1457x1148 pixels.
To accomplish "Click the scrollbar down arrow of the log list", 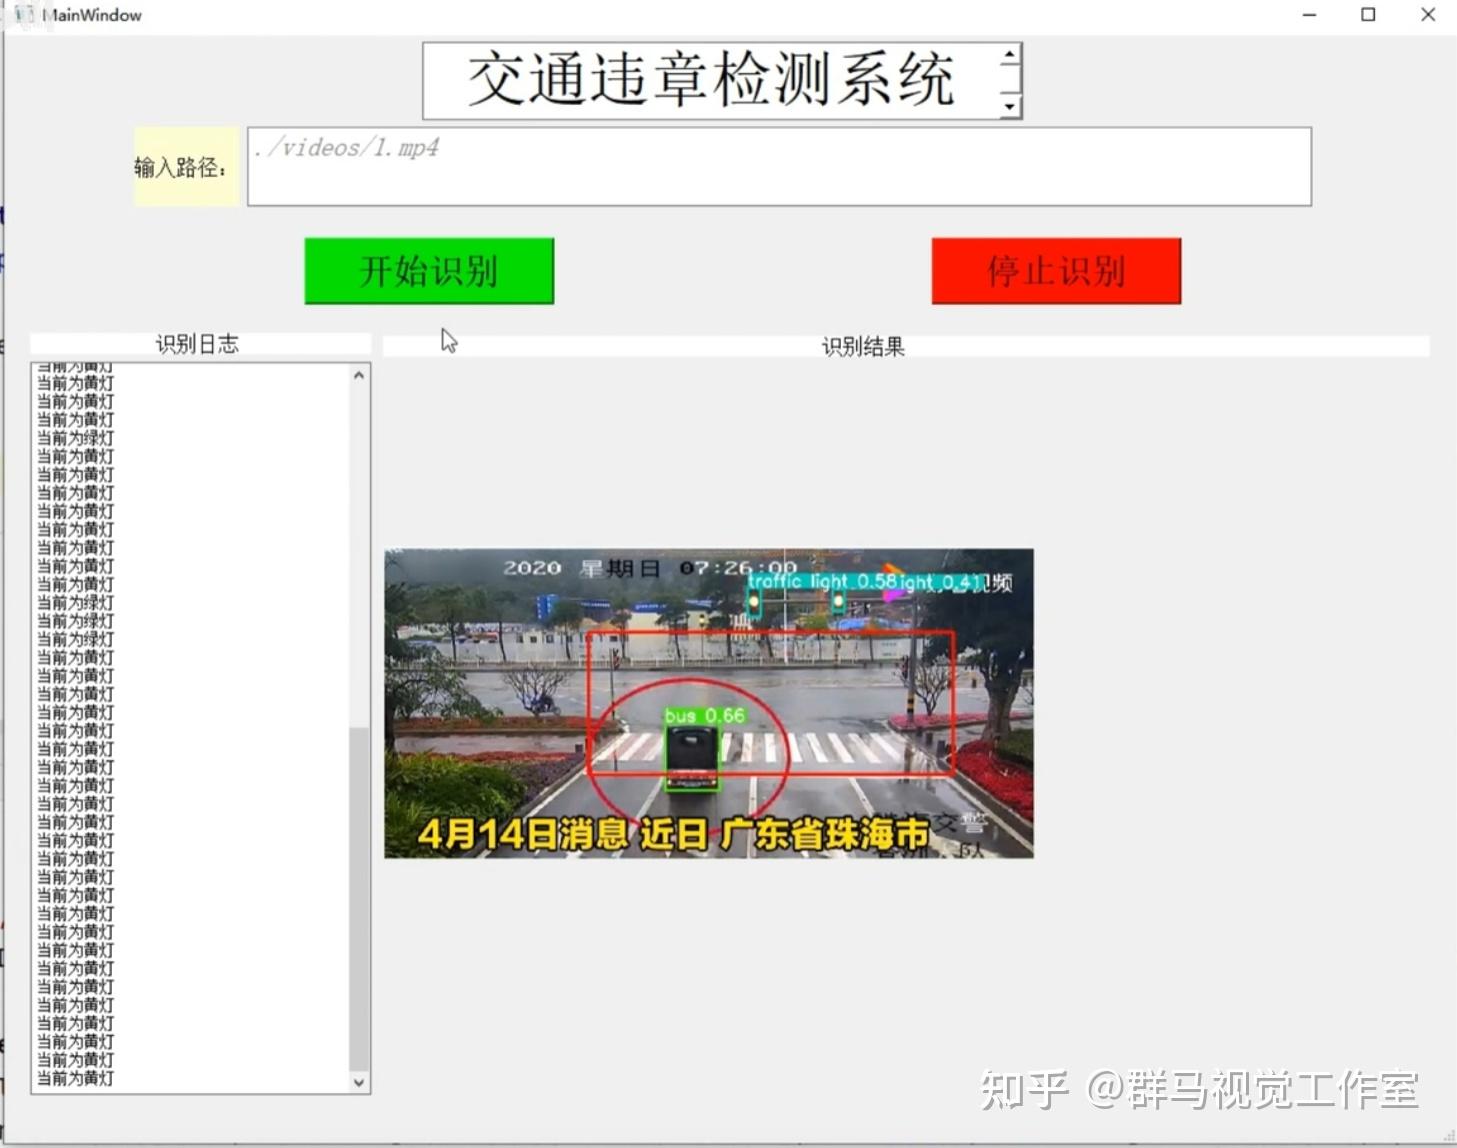I will point(359,1082).
